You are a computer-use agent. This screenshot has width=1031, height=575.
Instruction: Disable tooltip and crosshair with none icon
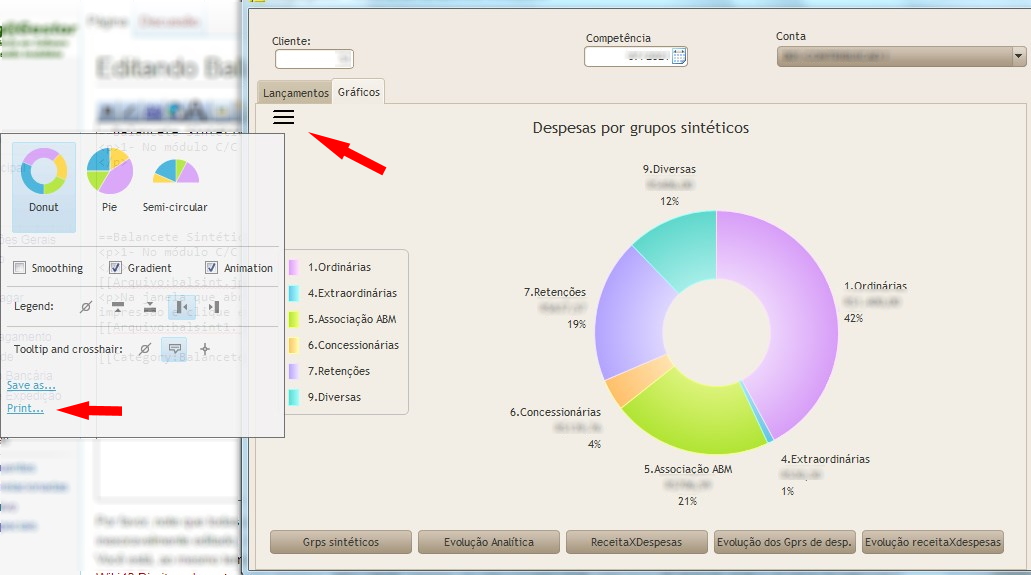pos(145,349)
